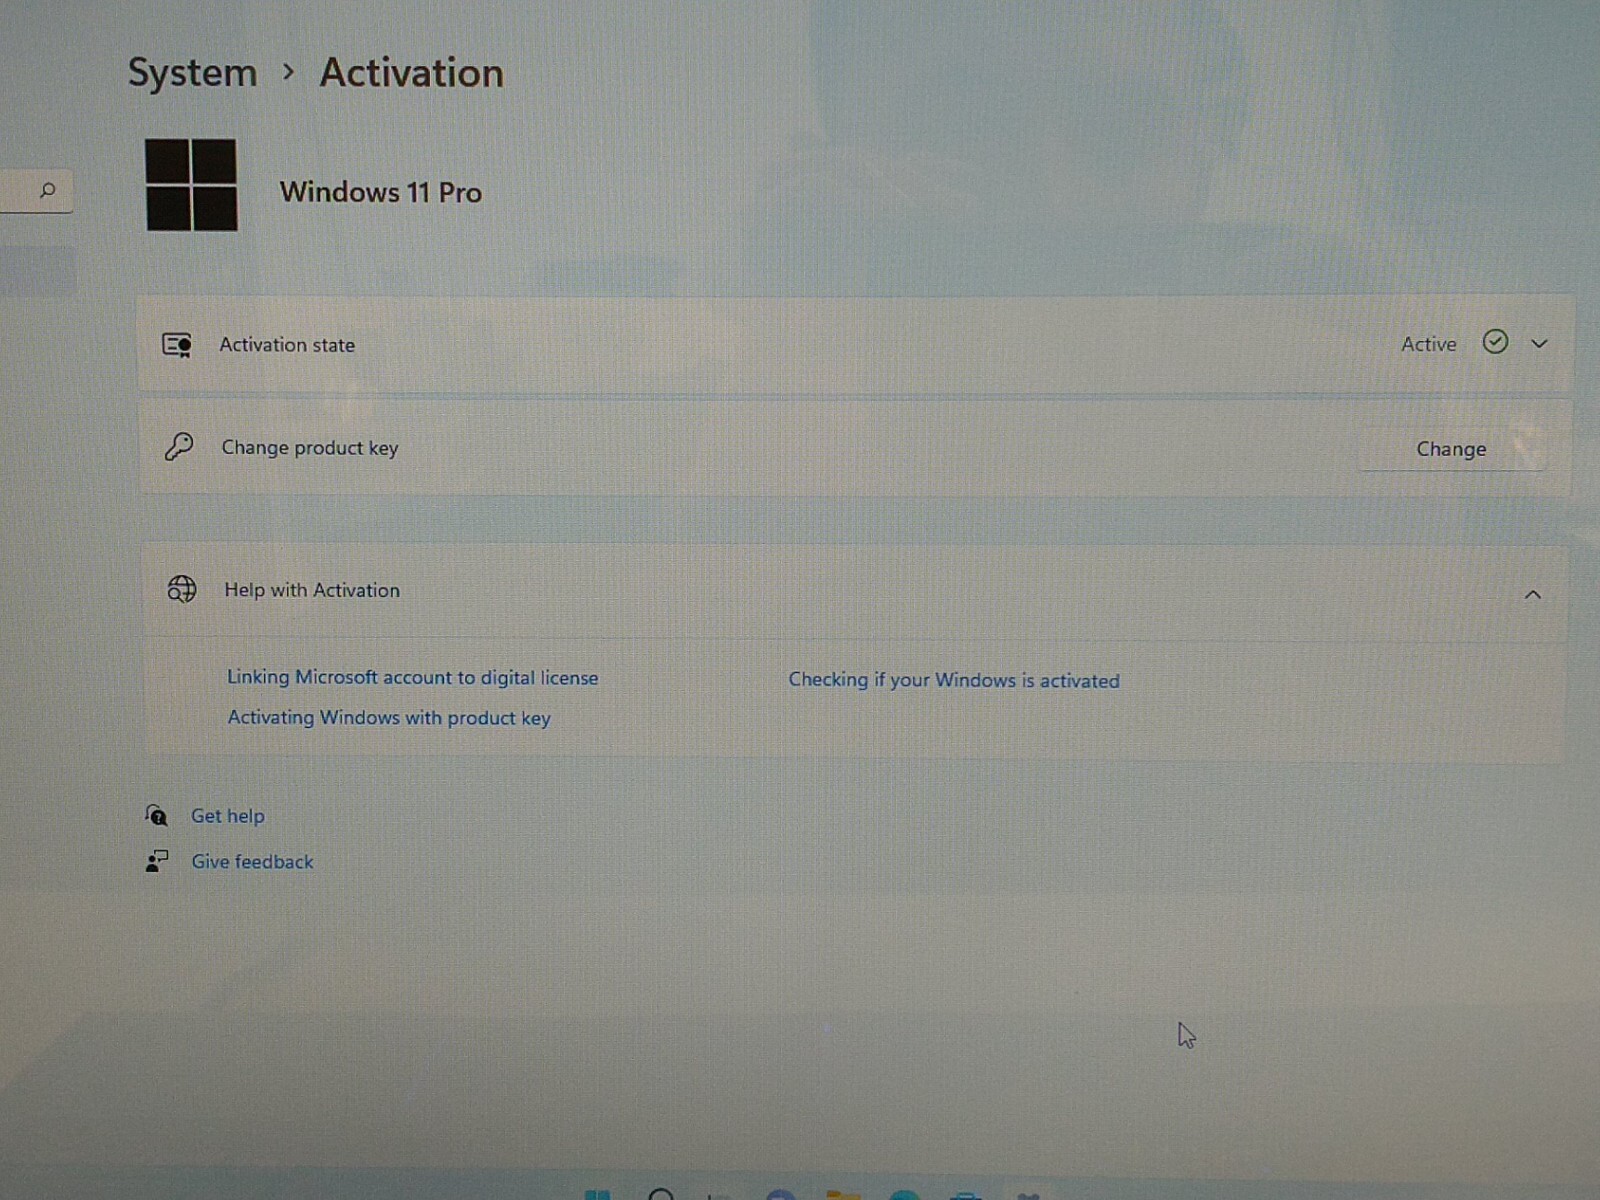Click the Give feedback icon

157,861
